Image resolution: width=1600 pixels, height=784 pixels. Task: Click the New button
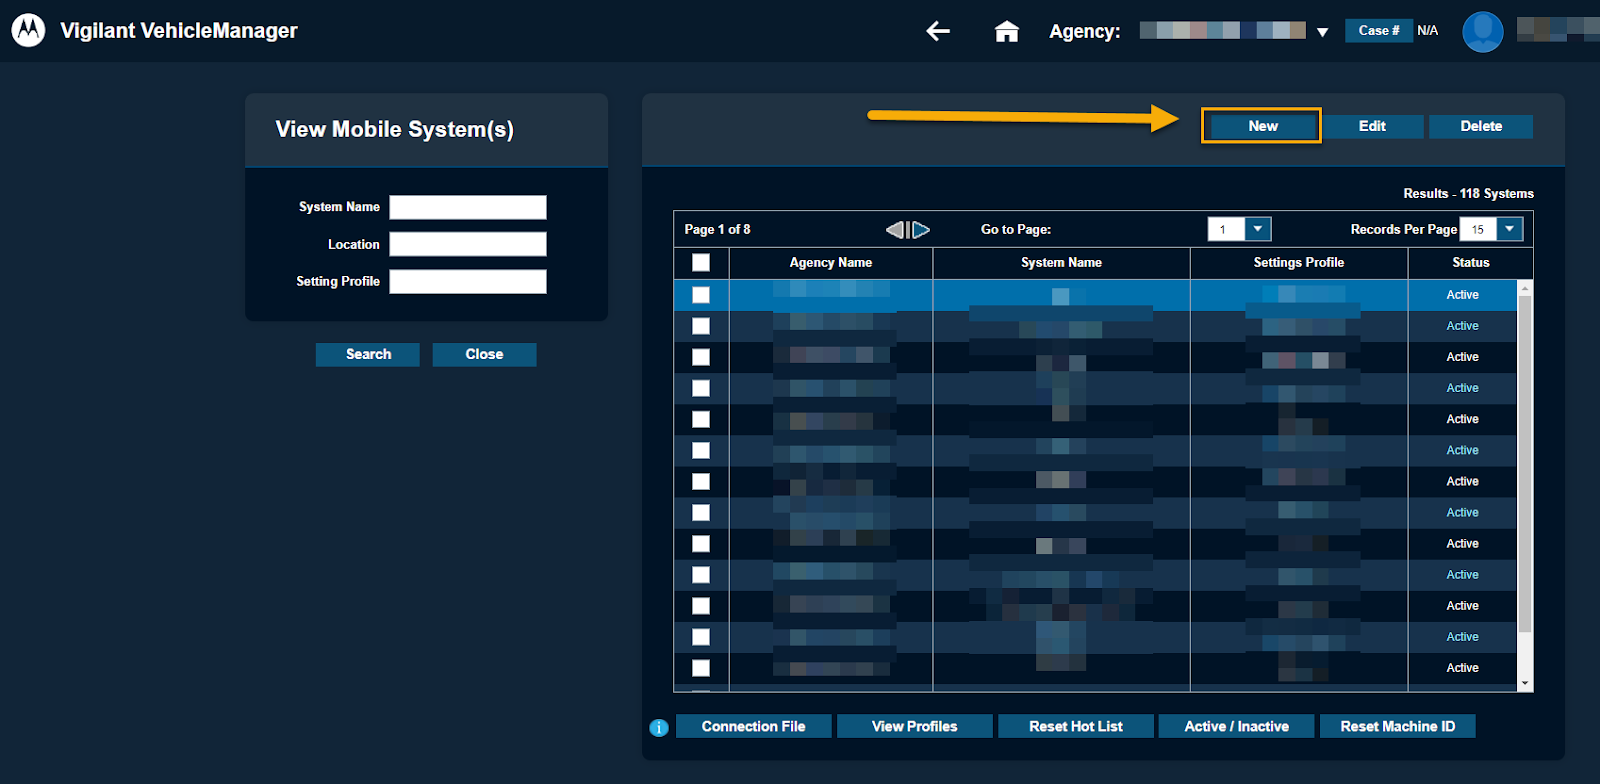click(1263, 126)
